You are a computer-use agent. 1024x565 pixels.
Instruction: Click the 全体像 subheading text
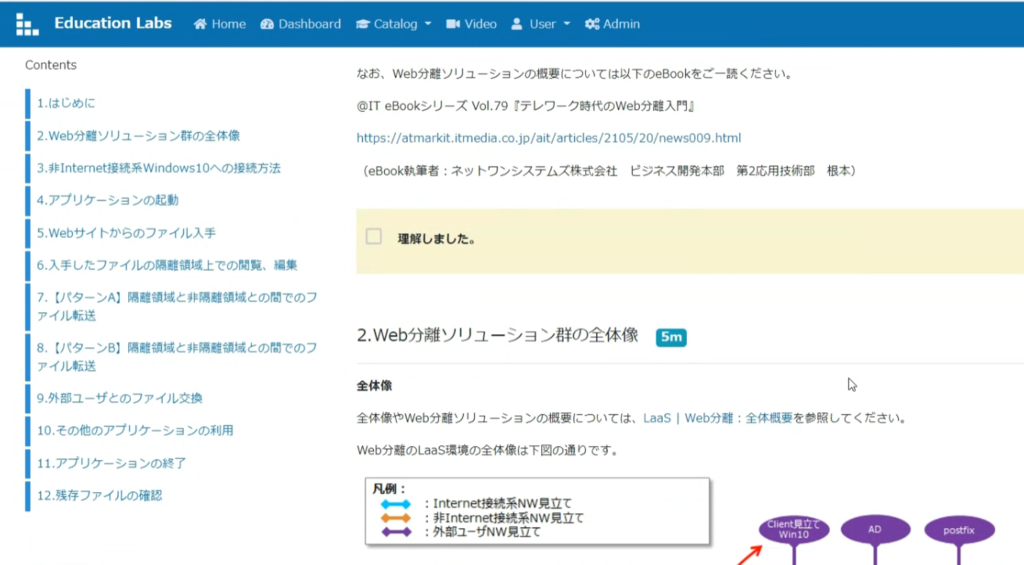(x=374, y=386)
